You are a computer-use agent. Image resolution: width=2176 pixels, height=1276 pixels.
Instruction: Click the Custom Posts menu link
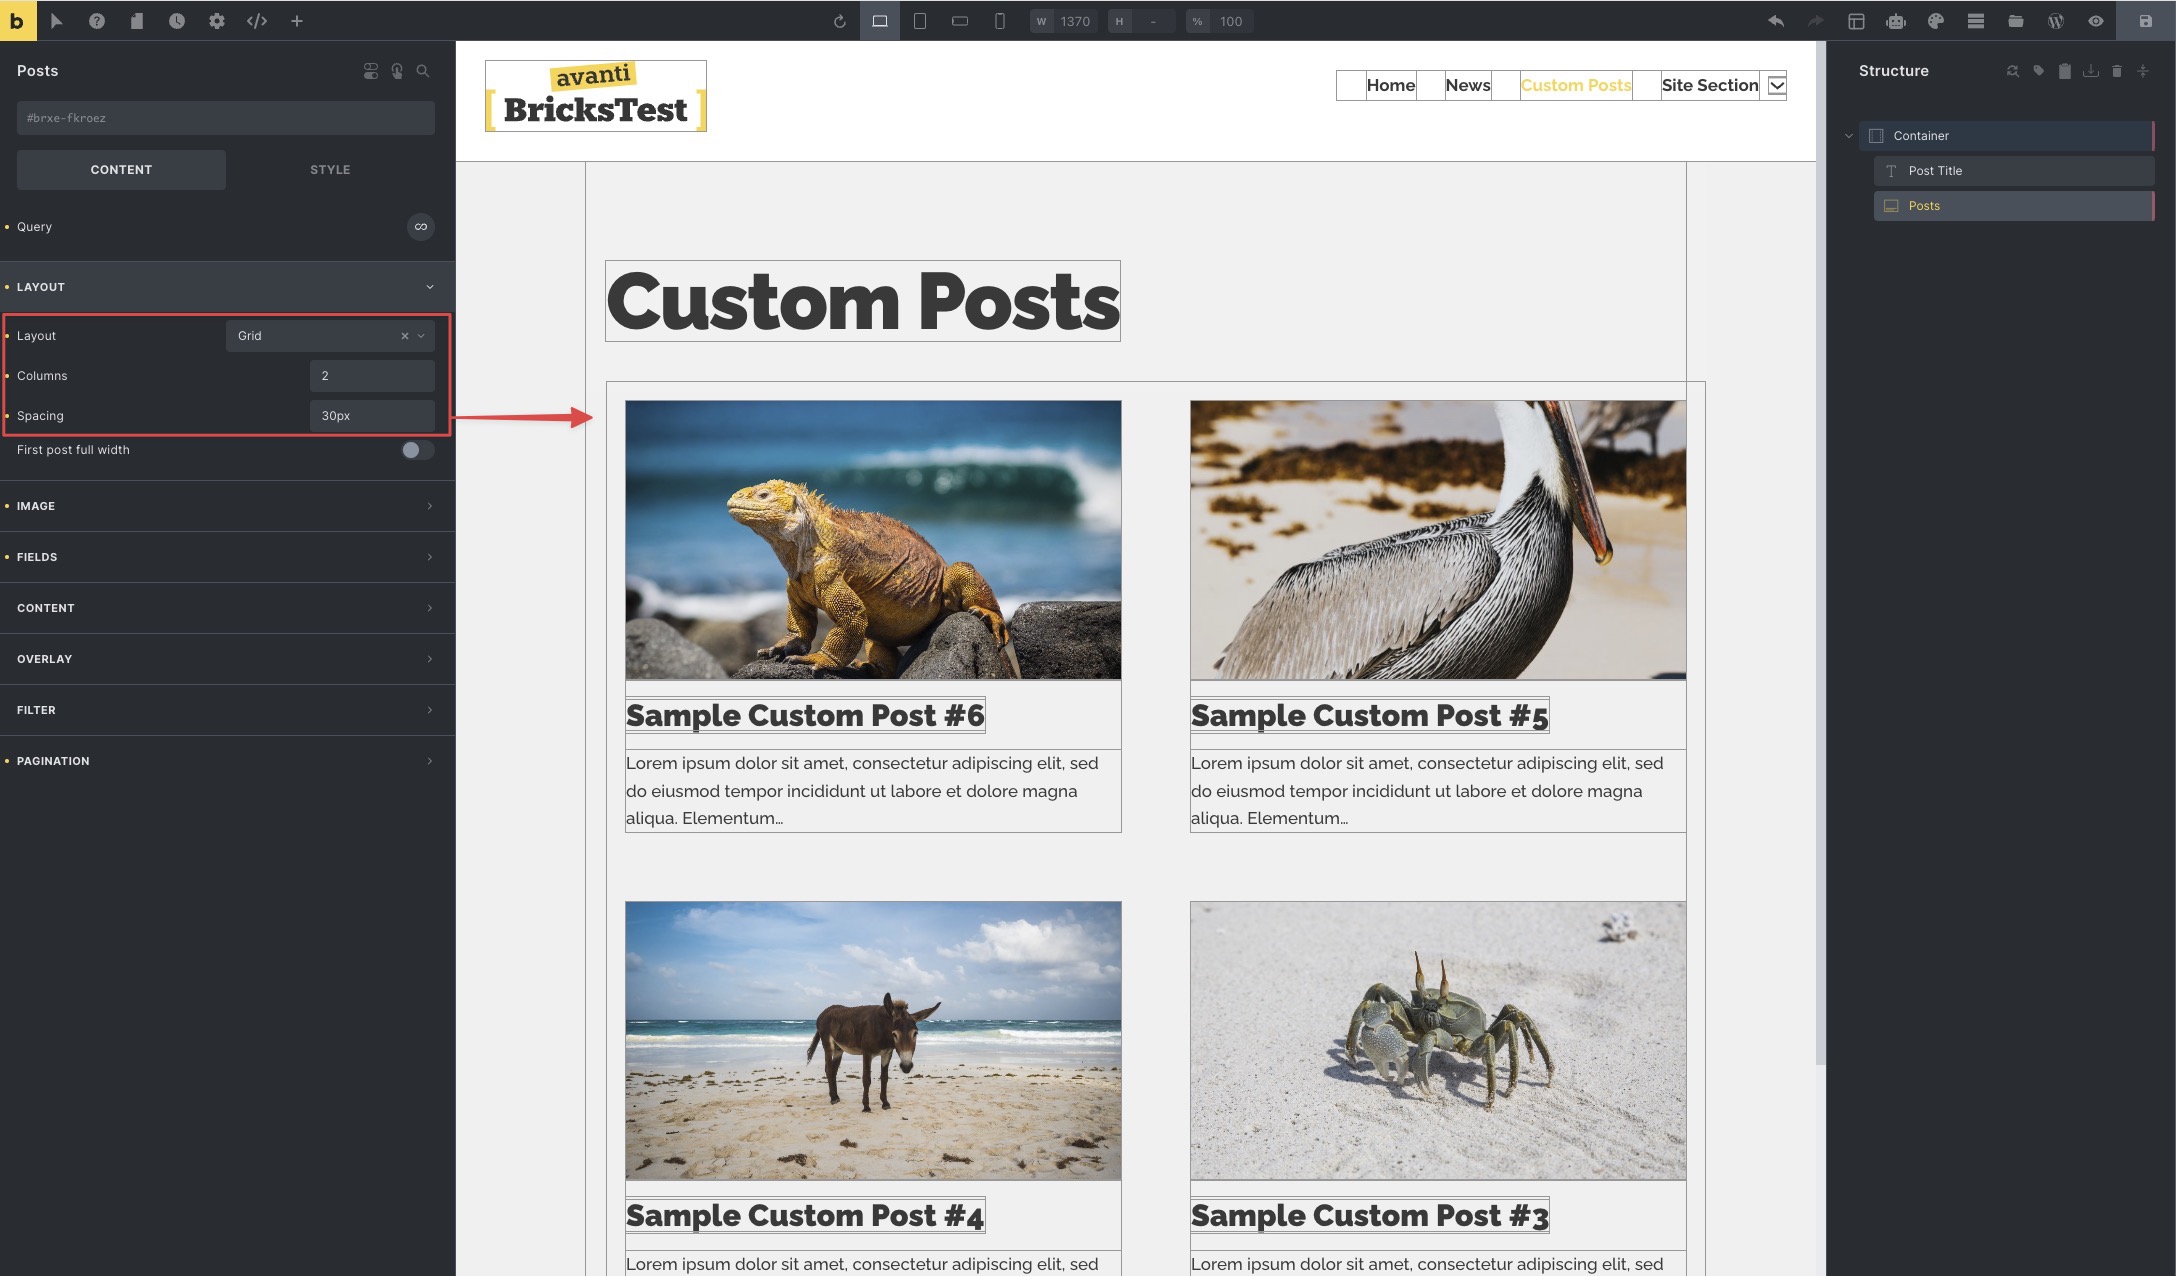pyautogui.click(x=1576, y=85)
